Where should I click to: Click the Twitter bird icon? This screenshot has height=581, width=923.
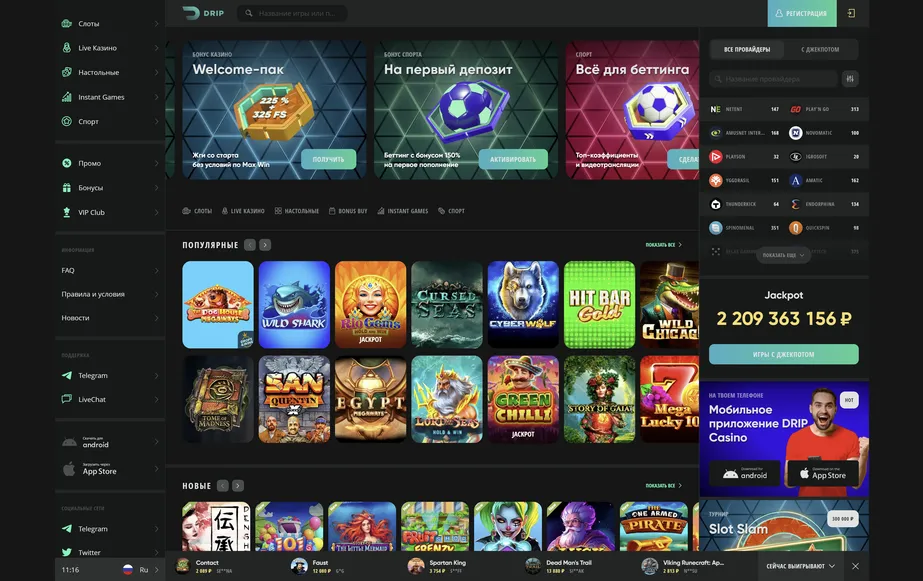(x=67, y=552)
